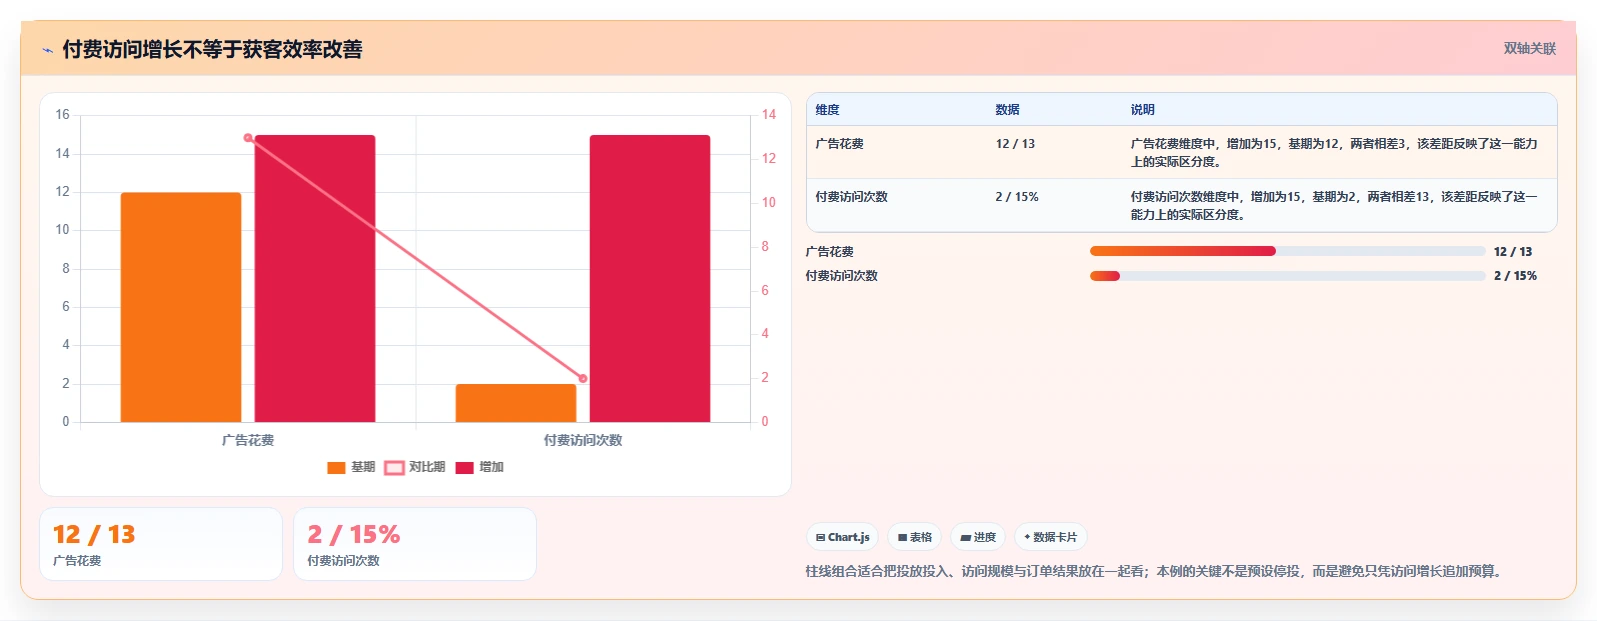Viewport: 1597px width, 621px height.
Task: Click the 16 tick on the chart axis
Action: (x=62, y=115)
